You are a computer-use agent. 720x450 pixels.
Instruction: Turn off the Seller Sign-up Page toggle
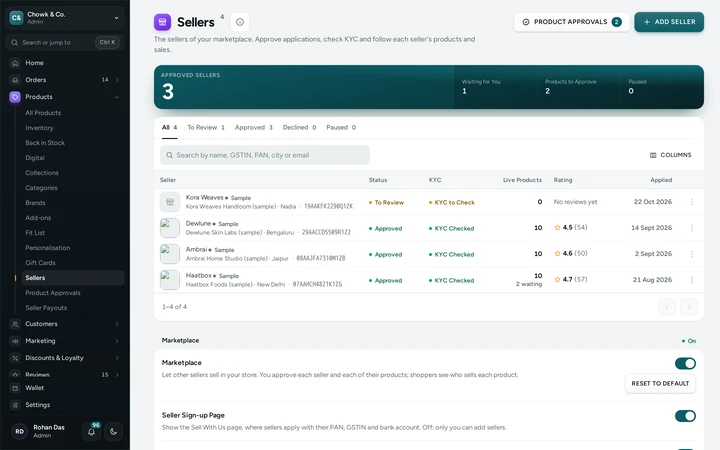tap(685, 416)
